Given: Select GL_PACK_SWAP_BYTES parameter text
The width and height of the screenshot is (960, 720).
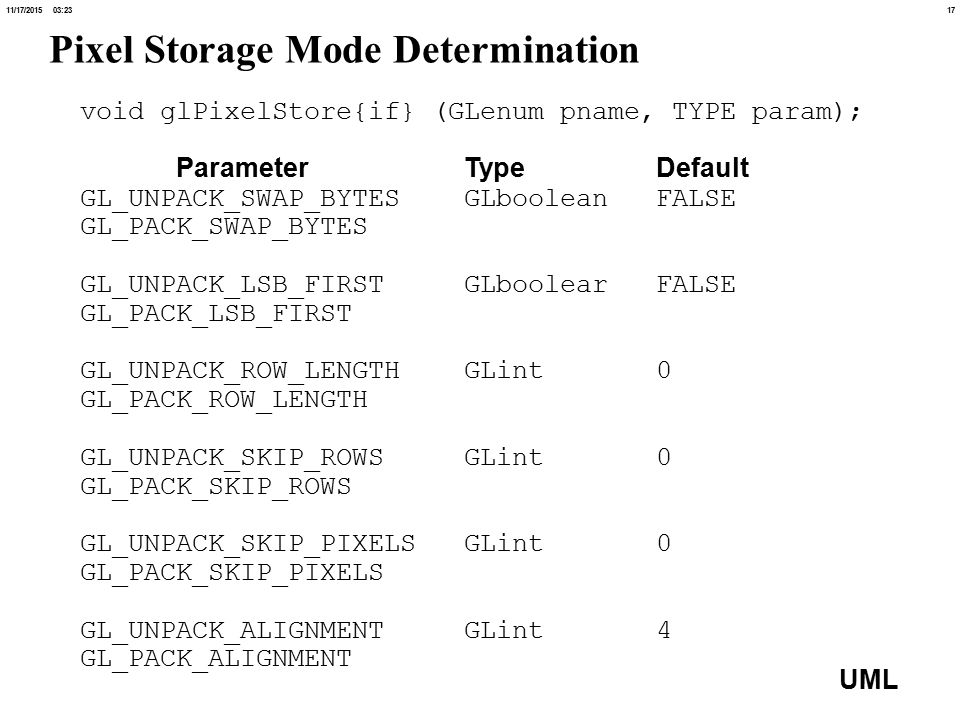Looking at the screenshot, I should pyautogui.click(x=223, y=228).
